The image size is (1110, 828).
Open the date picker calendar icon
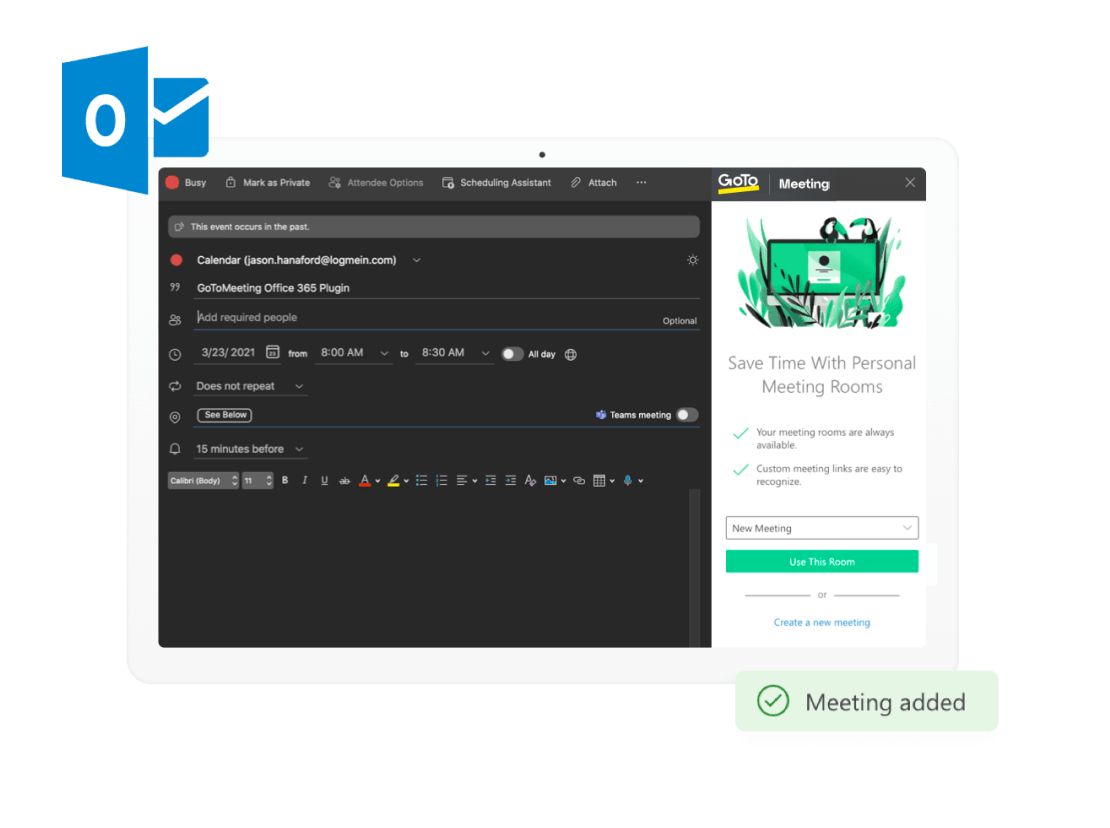(273, 353)
